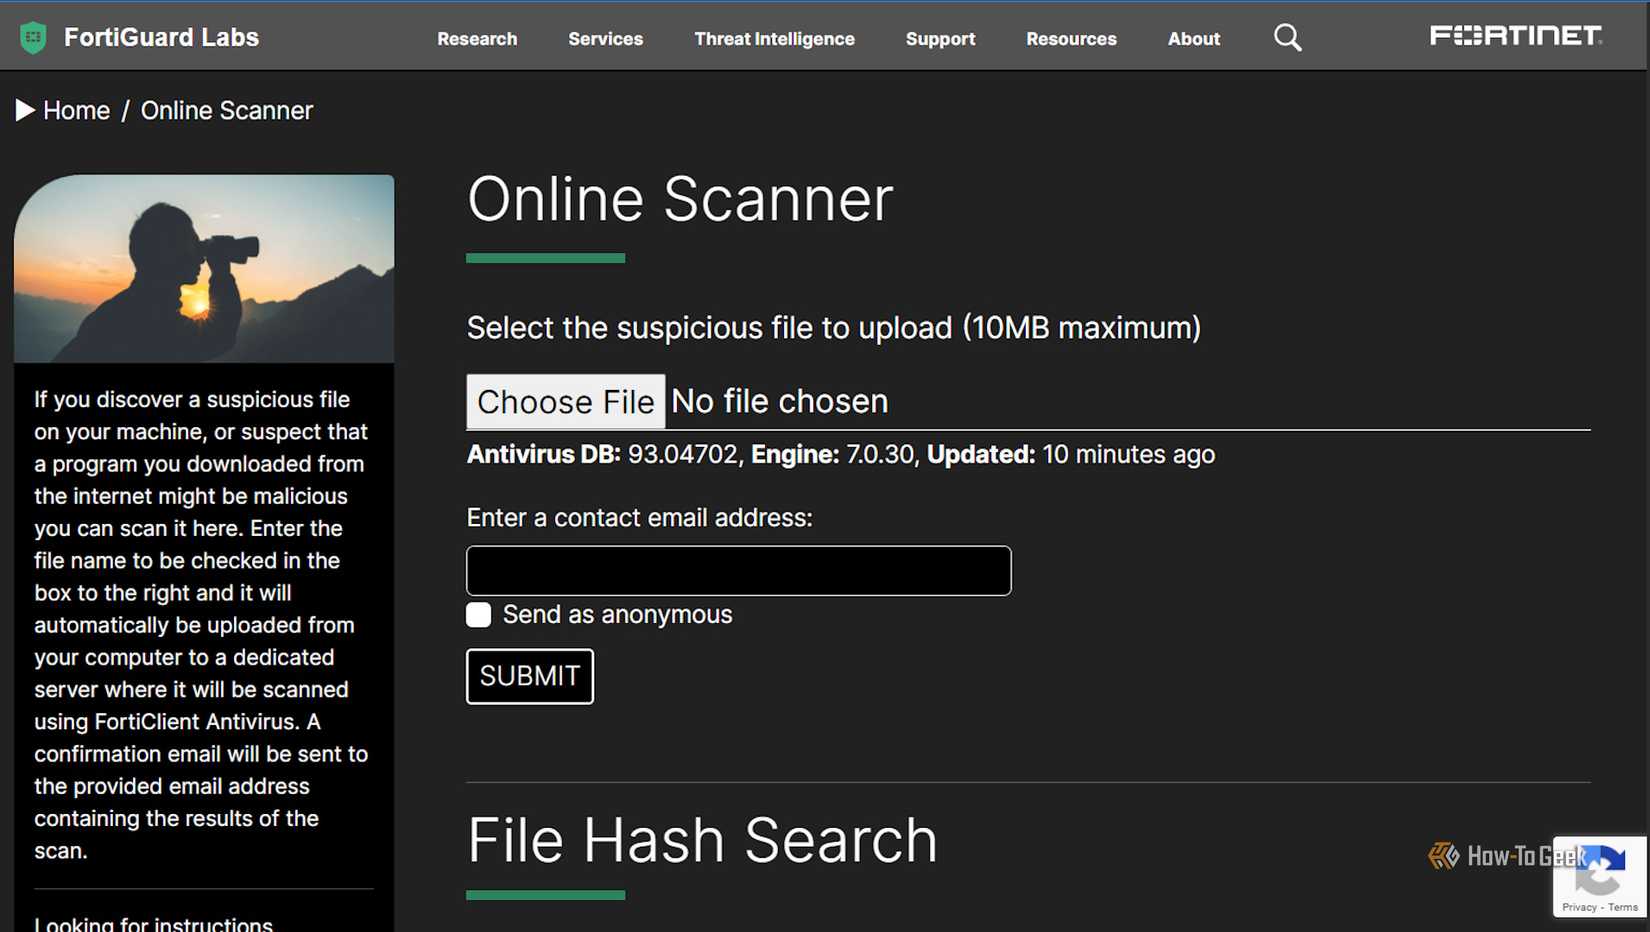Open the Services dropdown menu

click(x=605, y=39)
